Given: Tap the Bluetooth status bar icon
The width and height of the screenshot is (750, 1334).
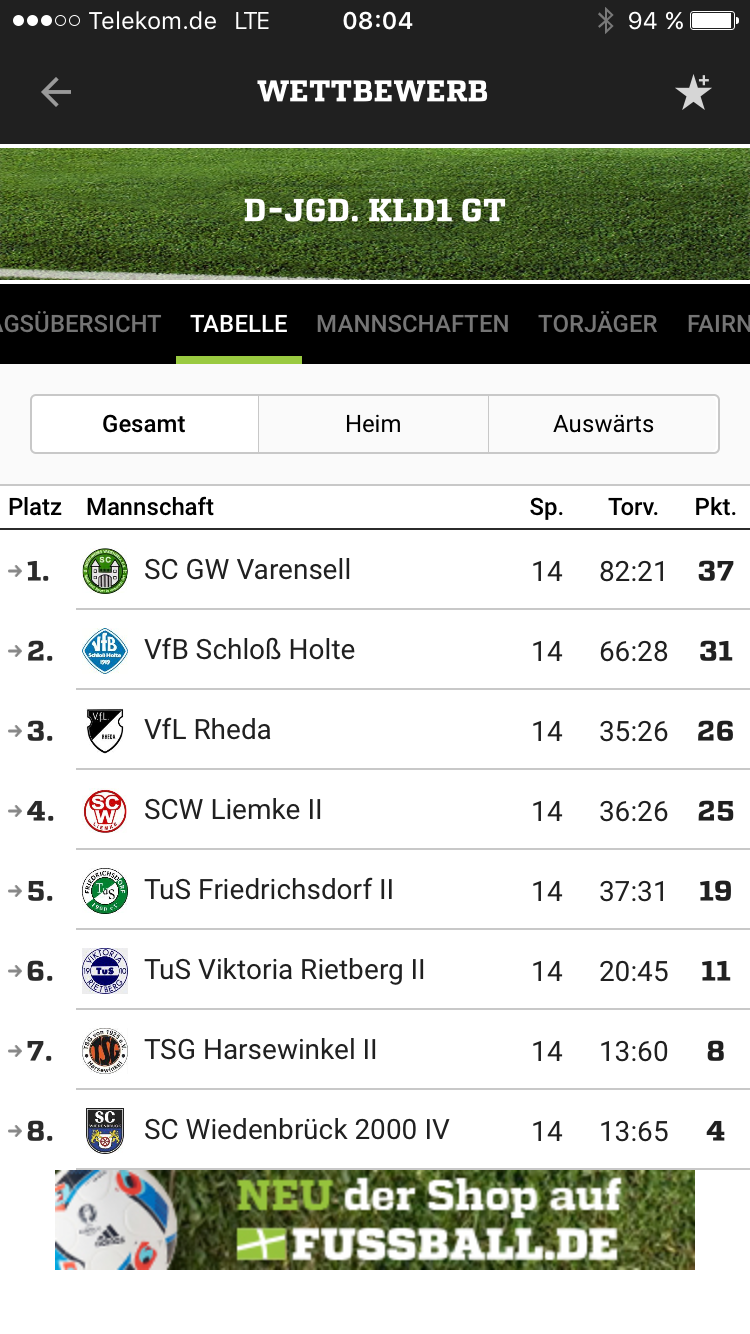Looking at the screenshot, I should click(x=605, y=21).
